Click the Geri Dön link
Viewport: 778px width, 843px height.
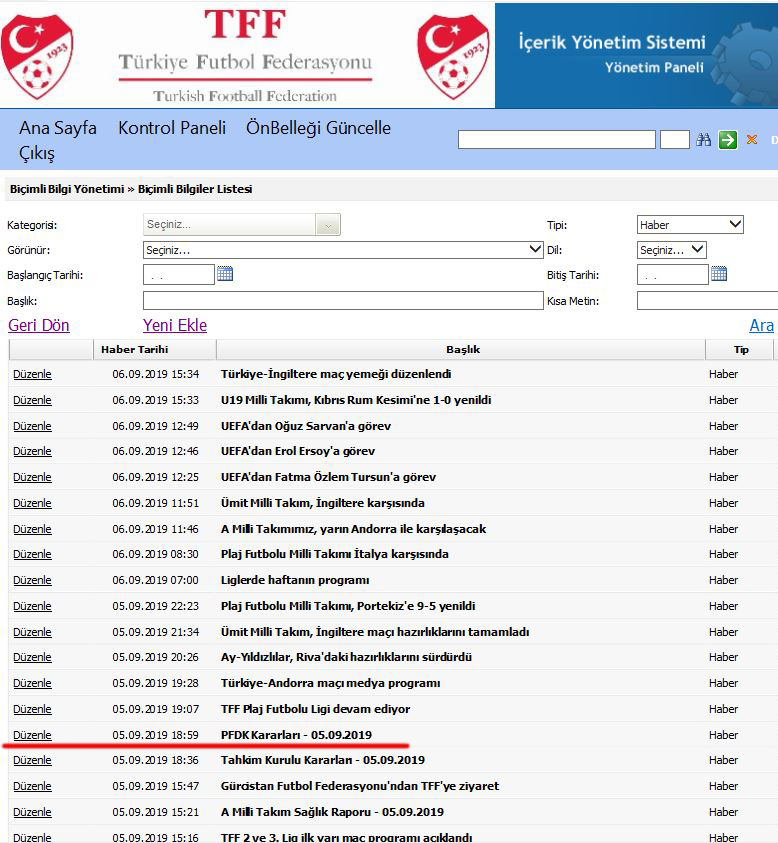pos(39,325)
